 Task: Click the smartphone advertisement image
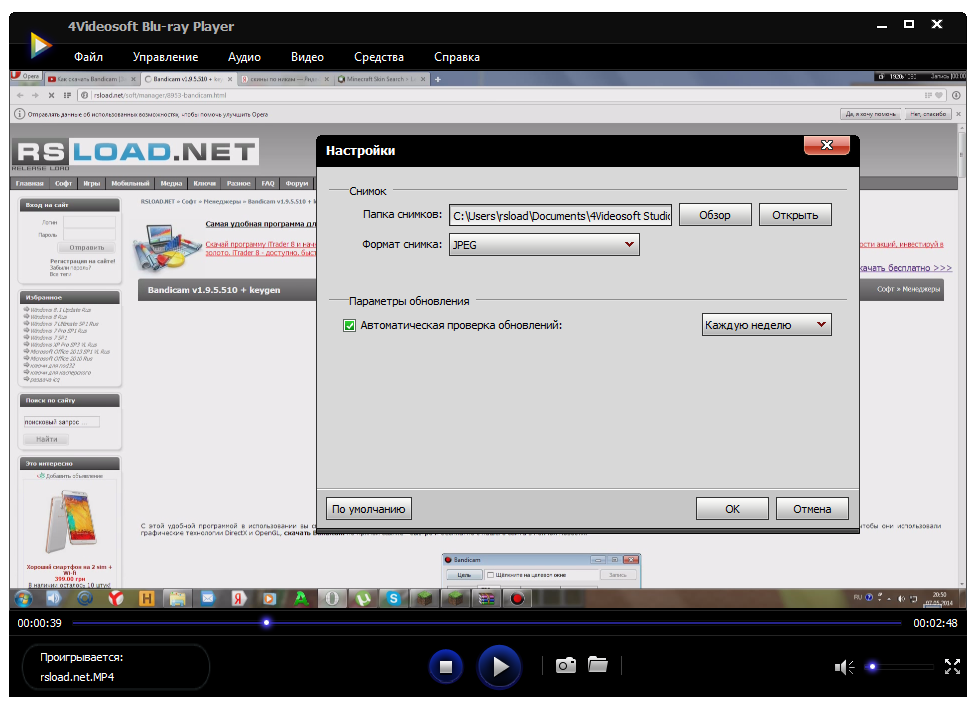70,521
